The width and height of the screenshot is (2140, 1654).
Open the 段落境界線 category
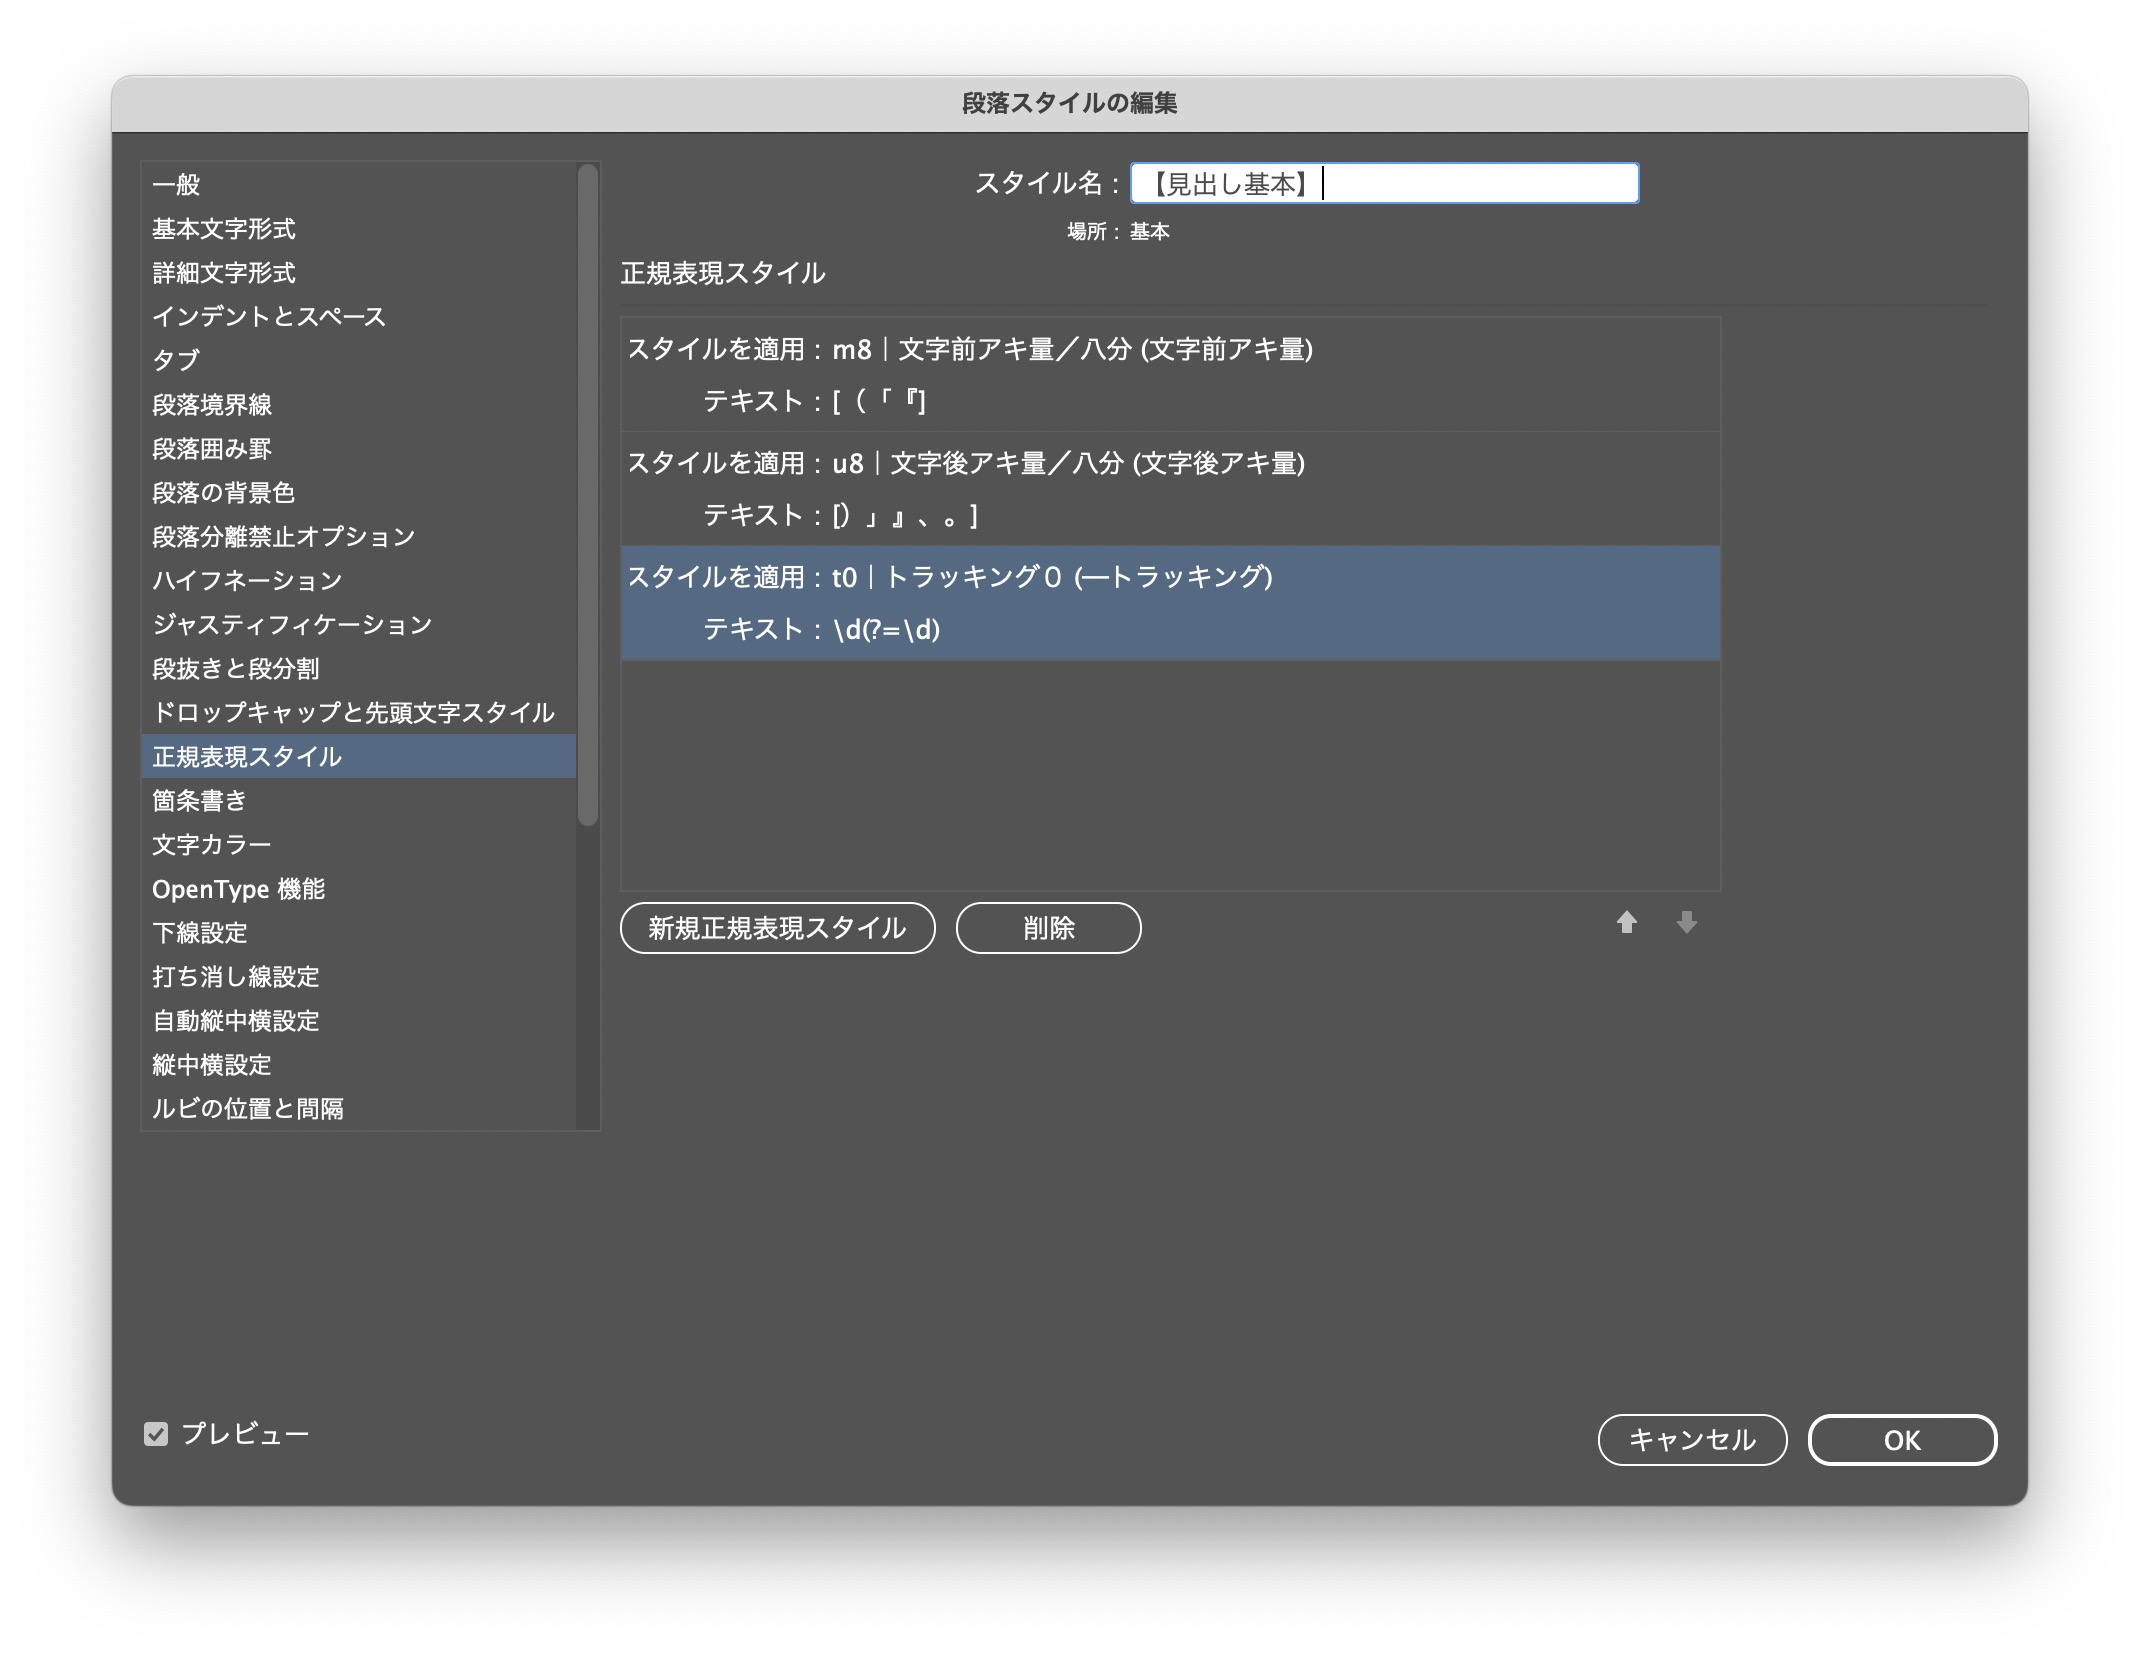point(212,405)
